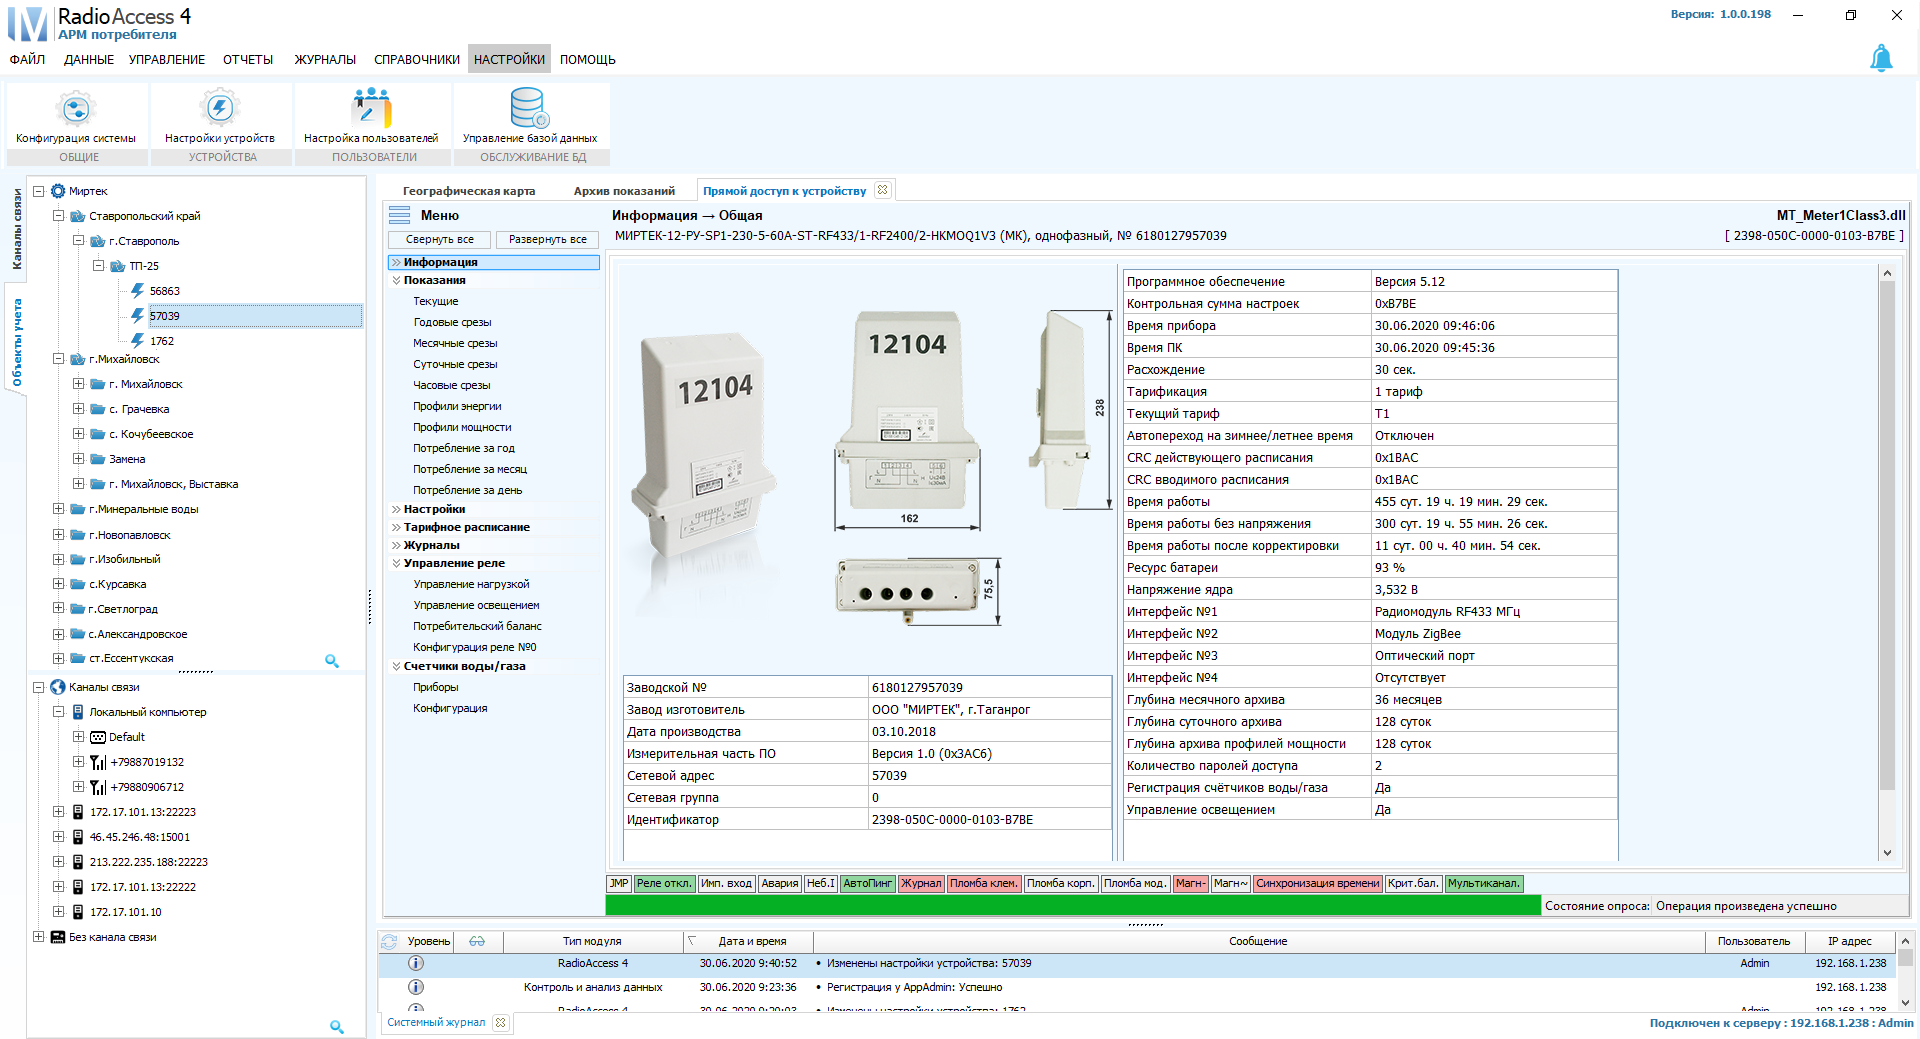Click the search magnifier below channels tree
Viewport: 1920px width, 1039px height.
point(336,1027)
